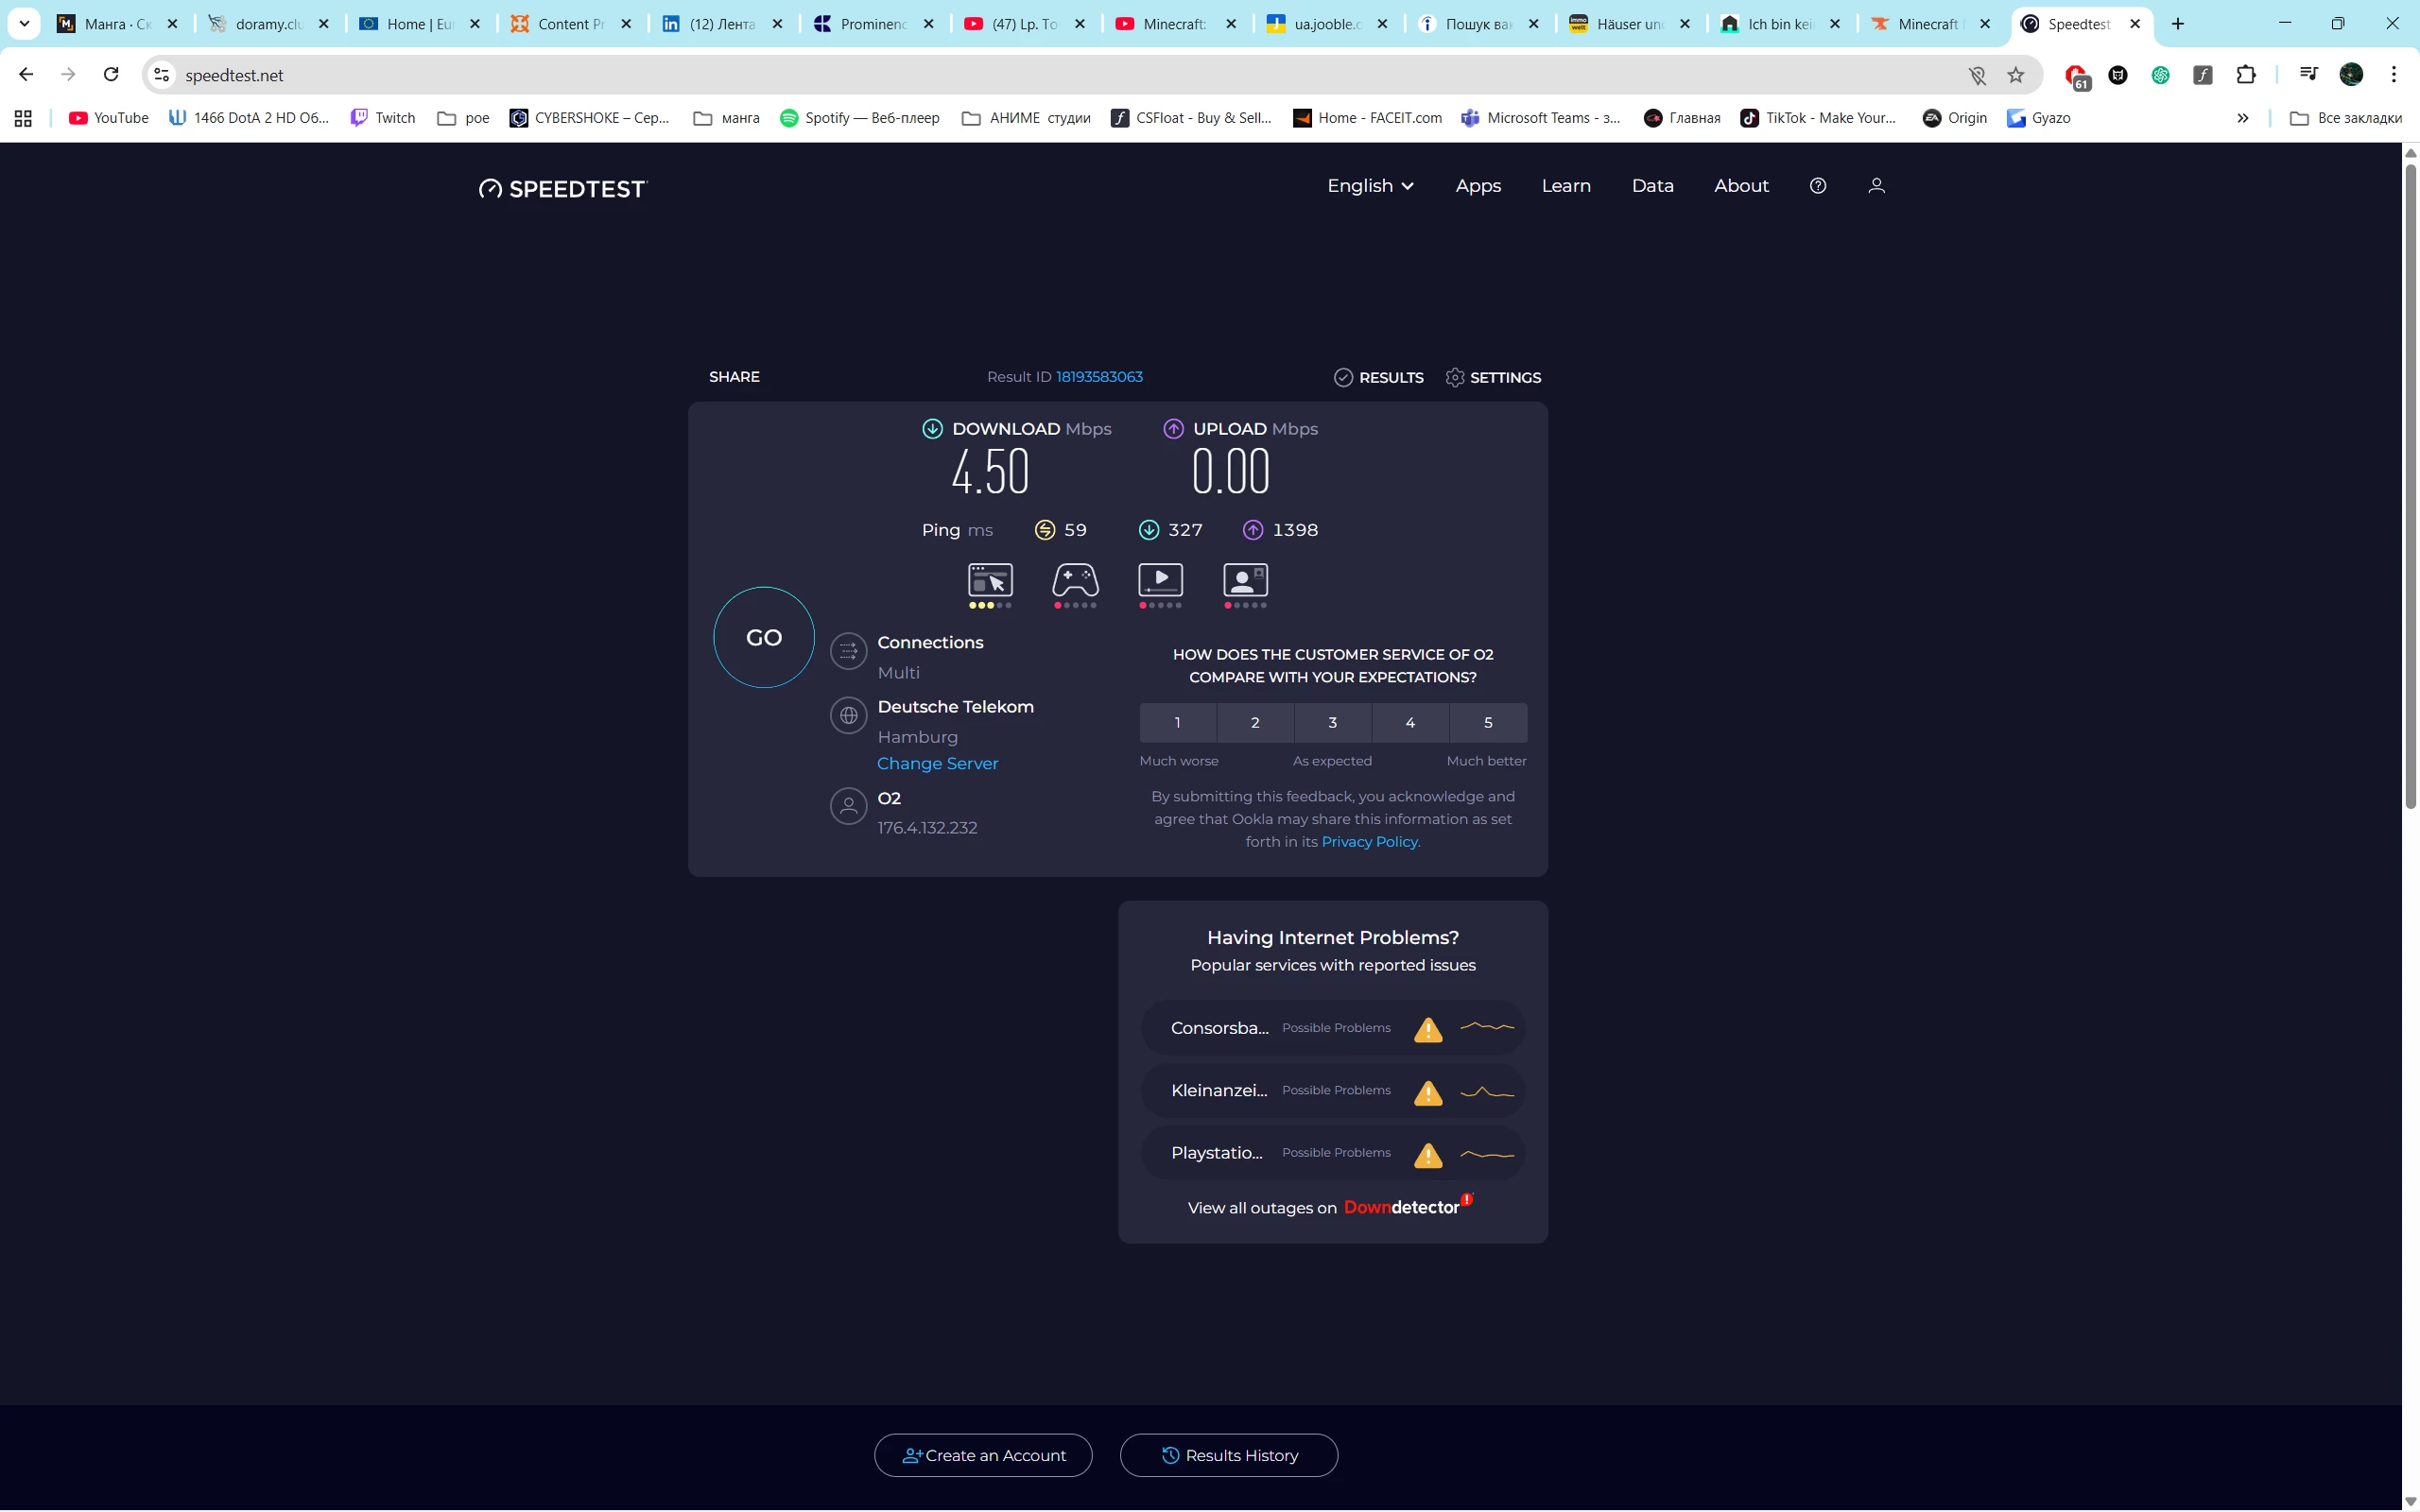Click the video streaming quality icon
2420x1512 pixels.
1160,580
